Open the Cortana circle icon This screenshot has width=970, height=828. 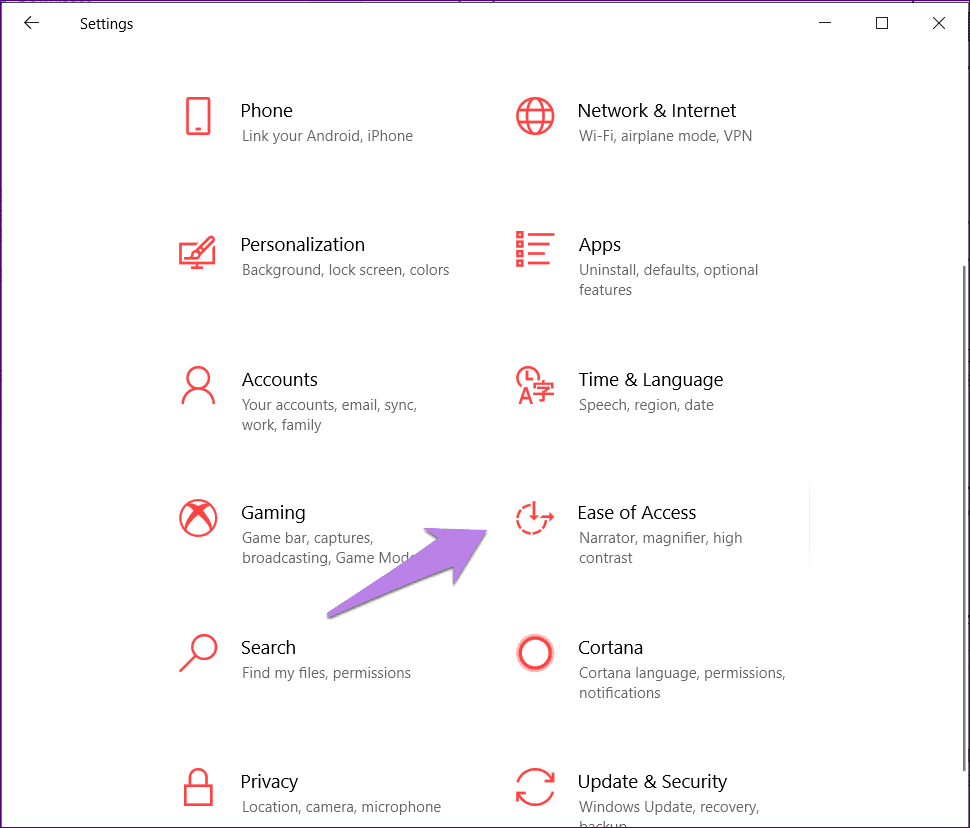coord(535,653)
